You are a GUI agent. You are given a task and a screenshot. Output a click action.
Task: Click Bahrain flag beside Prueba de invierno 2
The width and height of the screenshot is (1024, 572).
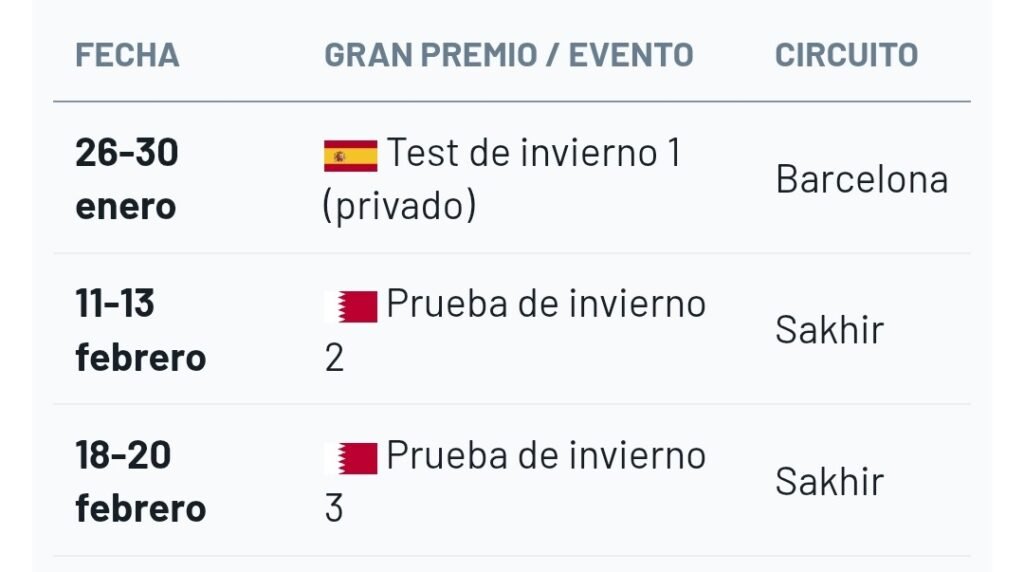pyautogui.click(x=350, y=306)
